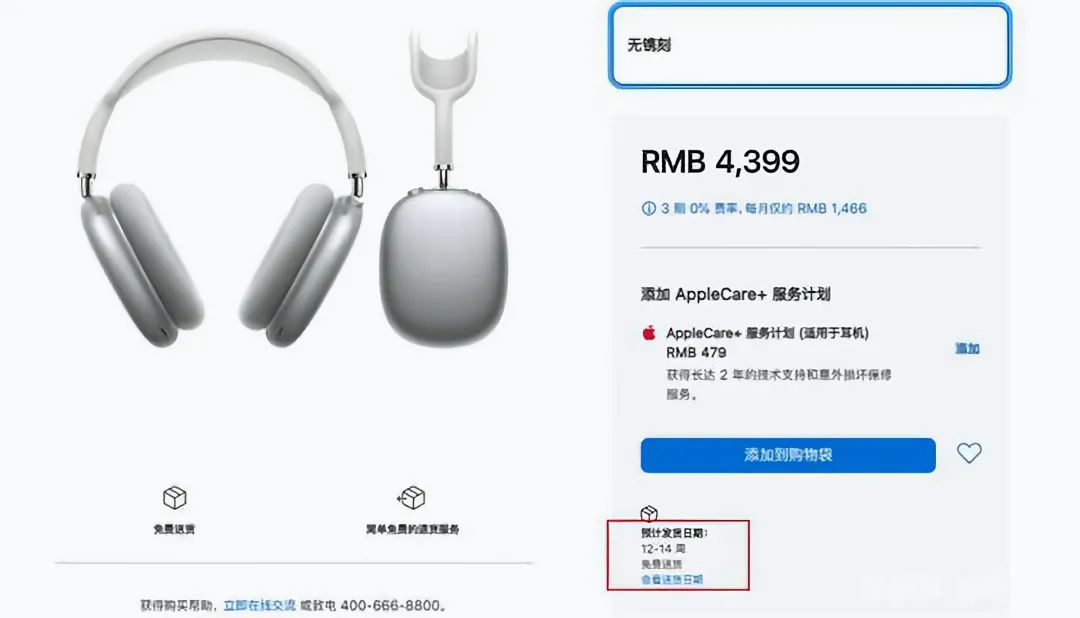Click the 预计发货日期 shipping estimate text
1080x618 pixels.
[674, 533]
